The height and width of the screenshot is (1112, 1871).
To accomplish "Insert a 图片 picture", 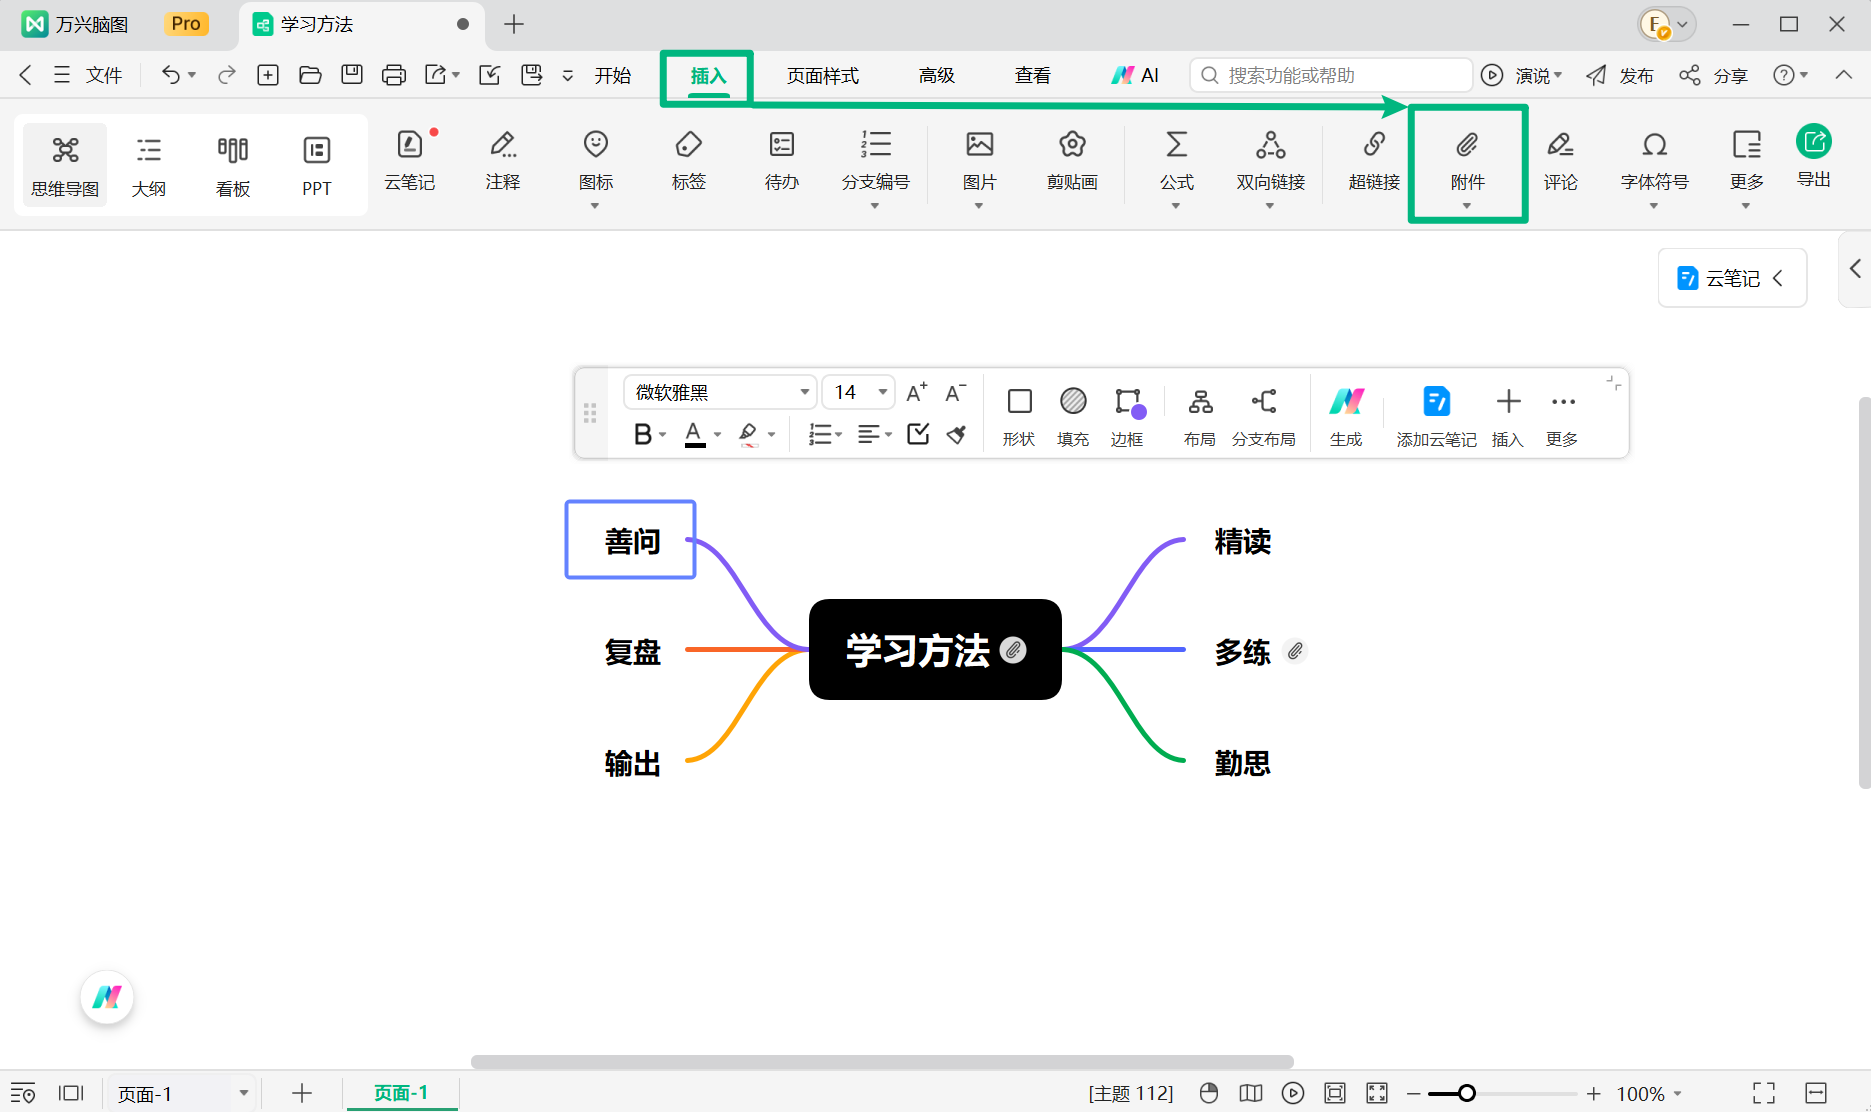I will click(980, 166).
